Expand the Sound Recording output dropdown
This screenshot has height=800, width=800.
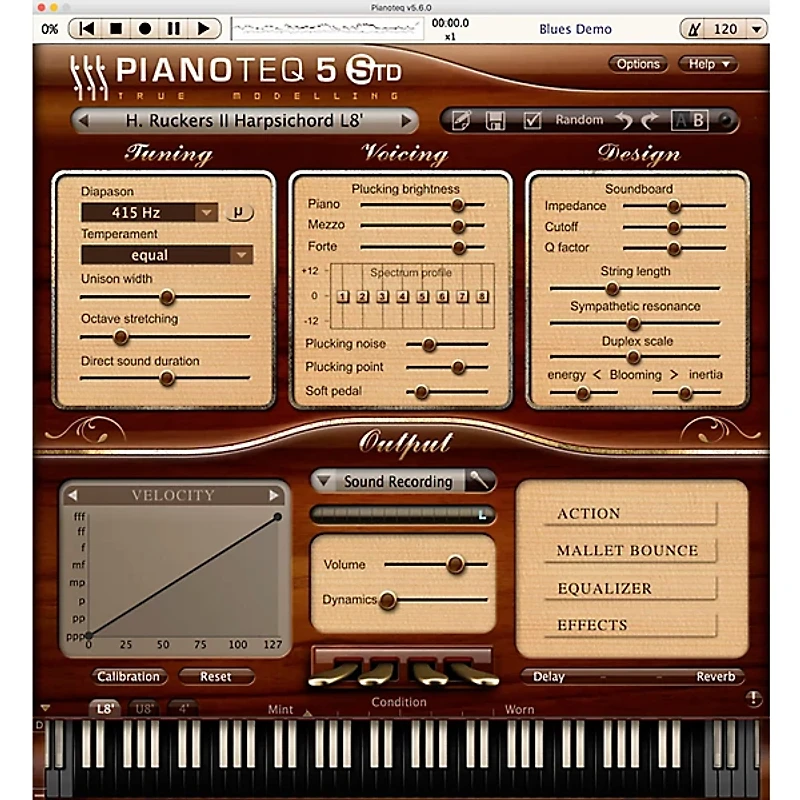(x=322, y=481)
